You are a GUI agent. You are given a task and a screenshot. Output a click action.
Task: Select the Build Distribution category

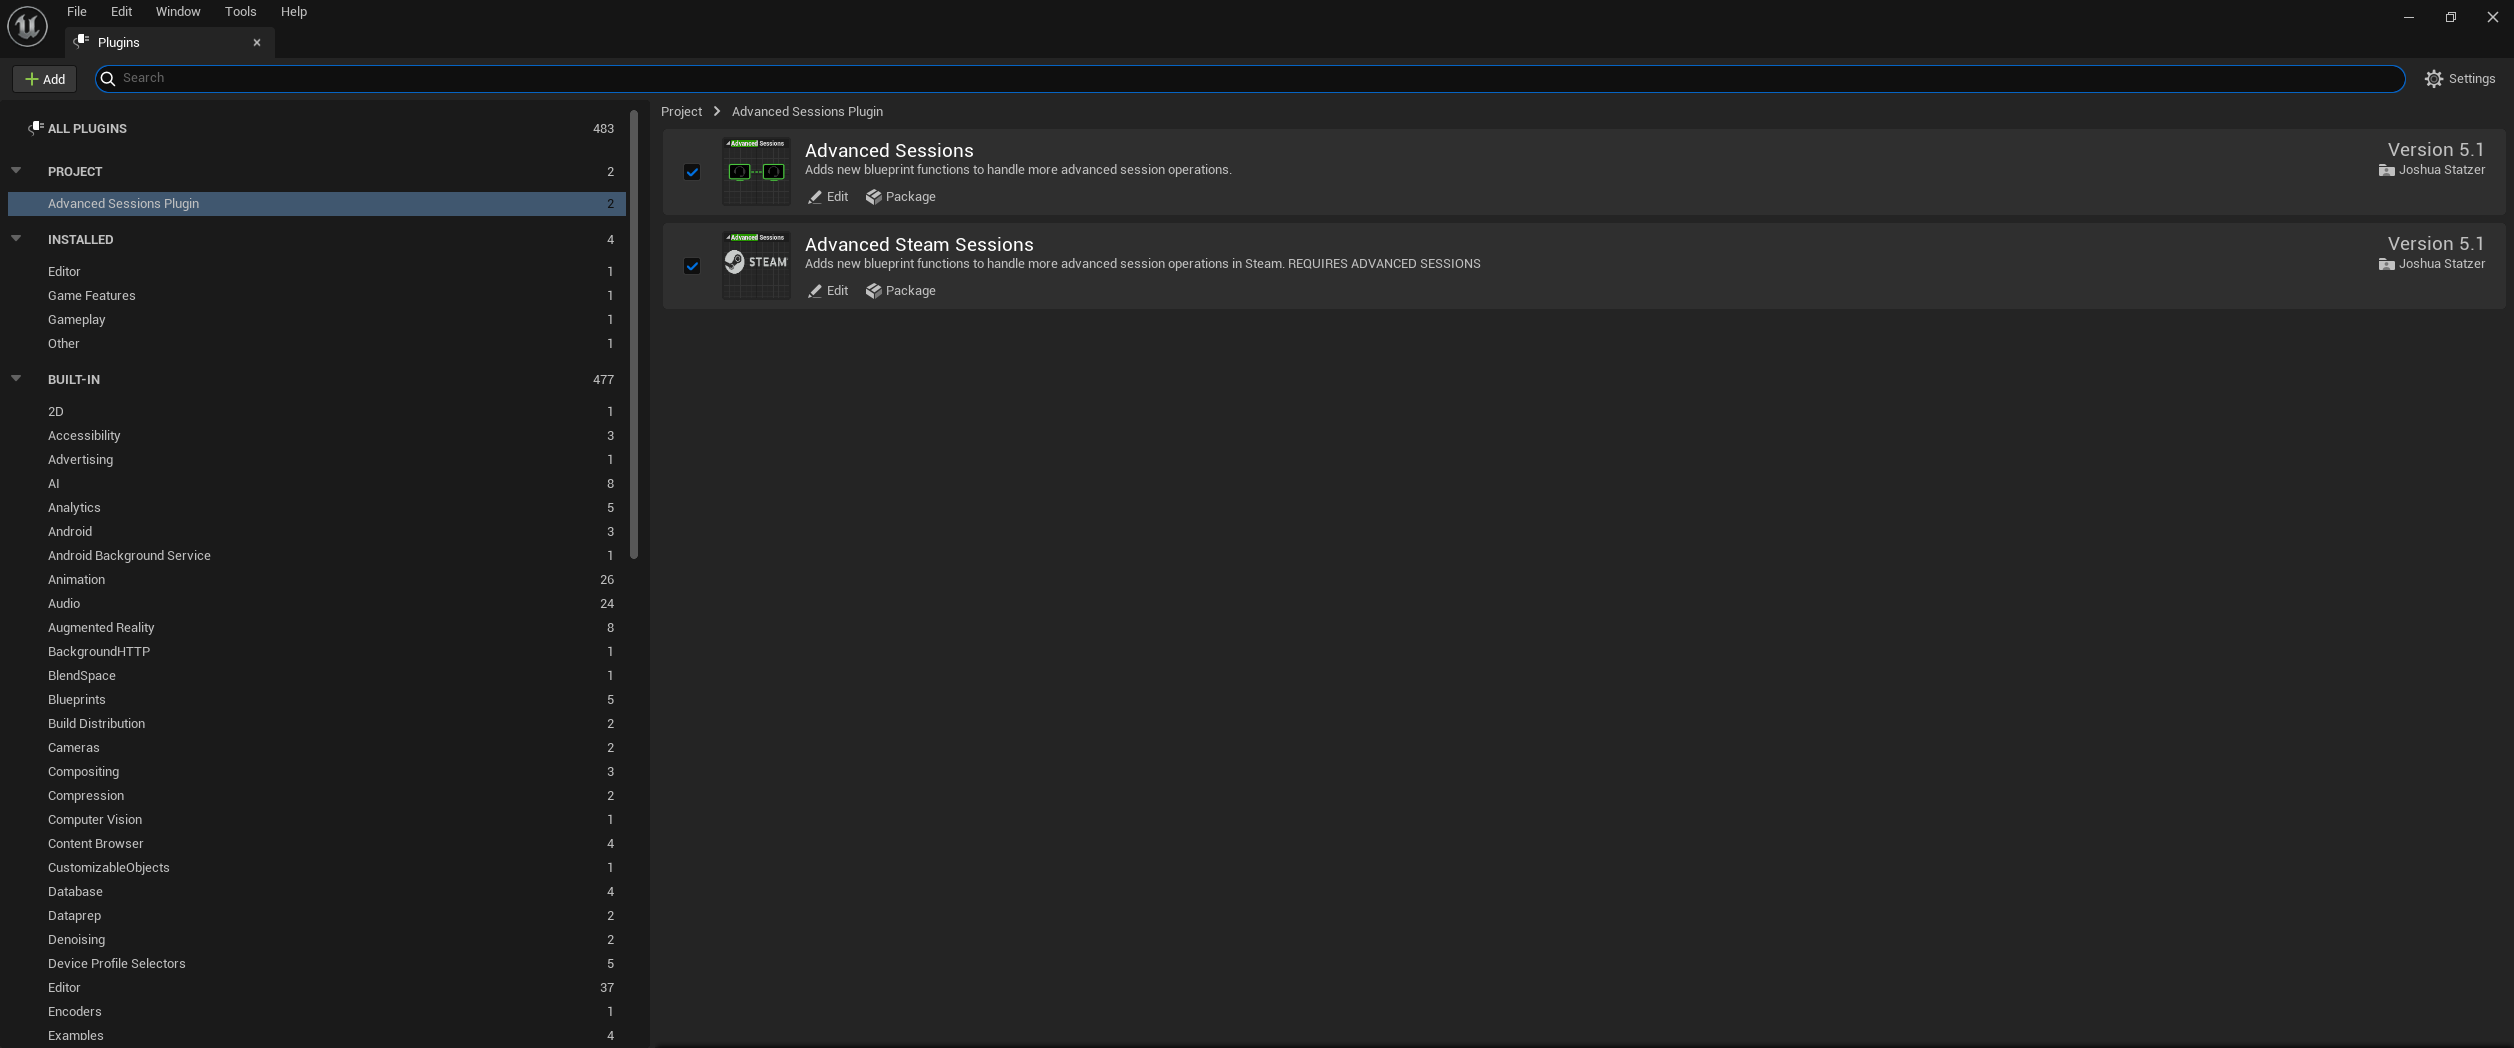pyautogui.click(x=317, y=724)
